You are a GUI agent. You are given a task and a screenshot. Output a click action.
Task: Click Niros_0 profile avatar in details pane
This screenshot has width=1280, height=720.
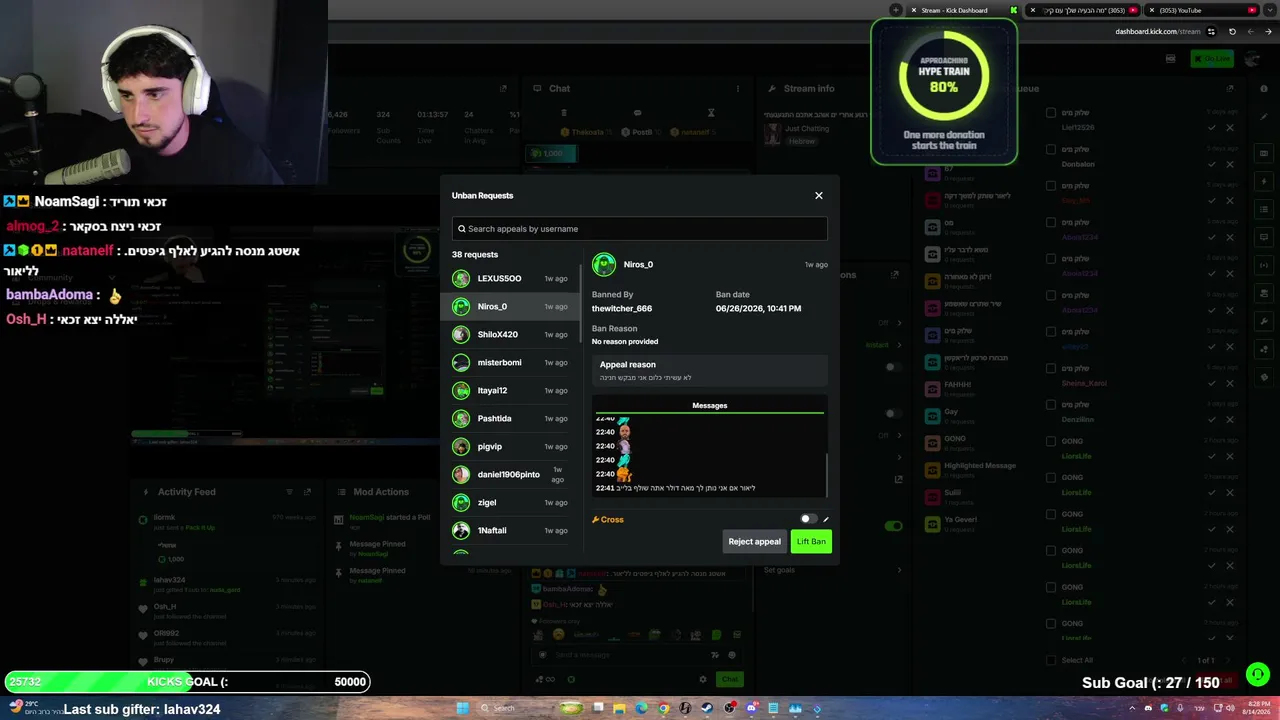(x=604, y=265)
